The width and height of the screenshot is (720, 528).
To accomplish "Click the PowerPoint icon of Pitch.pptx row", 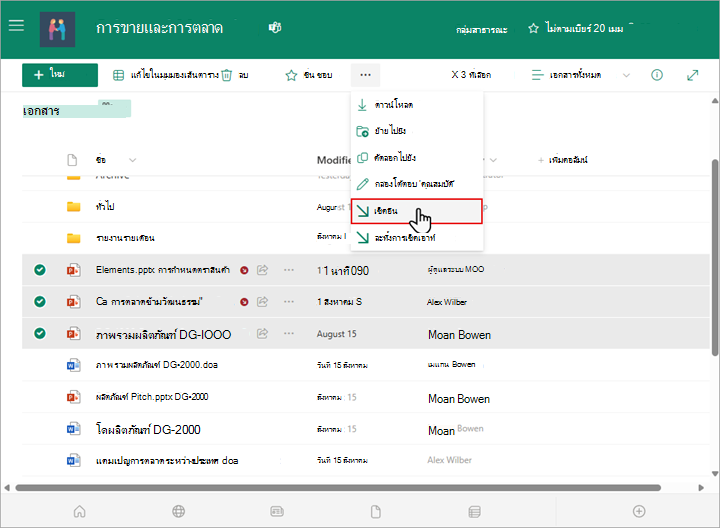I will (x=73, y=397).
